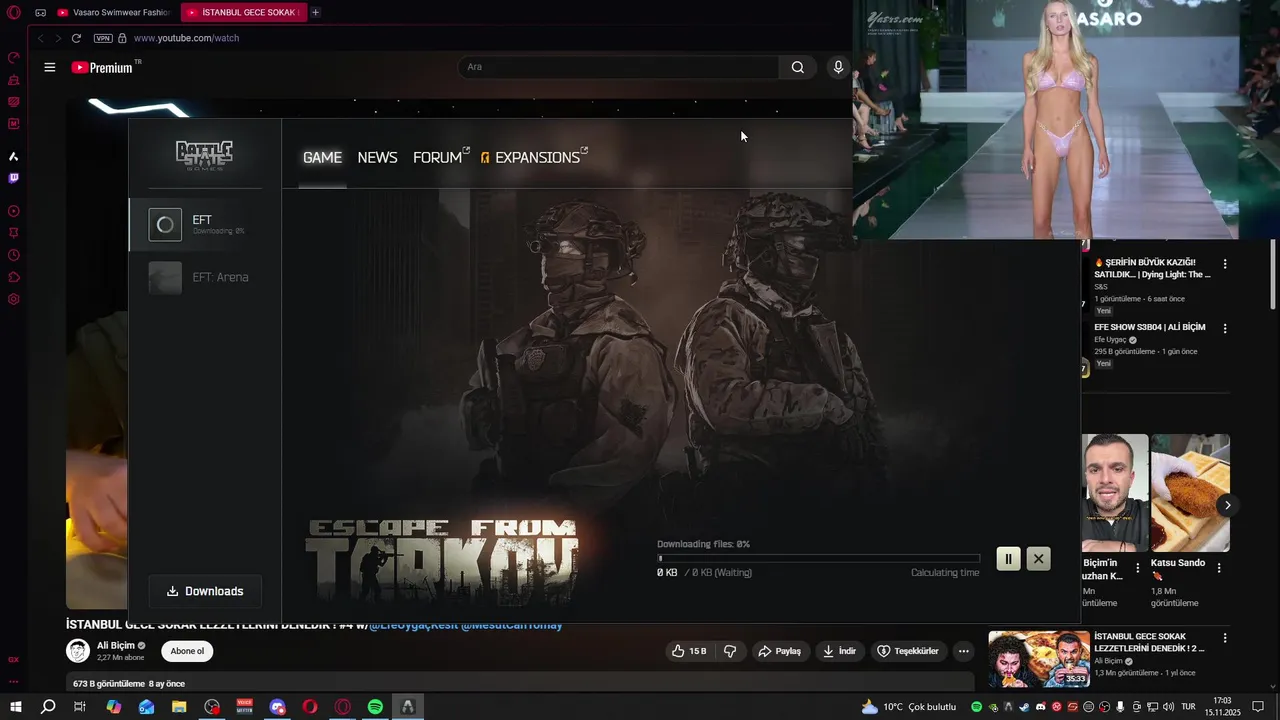Open the player icon in Opera sidebar
Viewport: 1280px width, 720px height.
pos(14,211)
